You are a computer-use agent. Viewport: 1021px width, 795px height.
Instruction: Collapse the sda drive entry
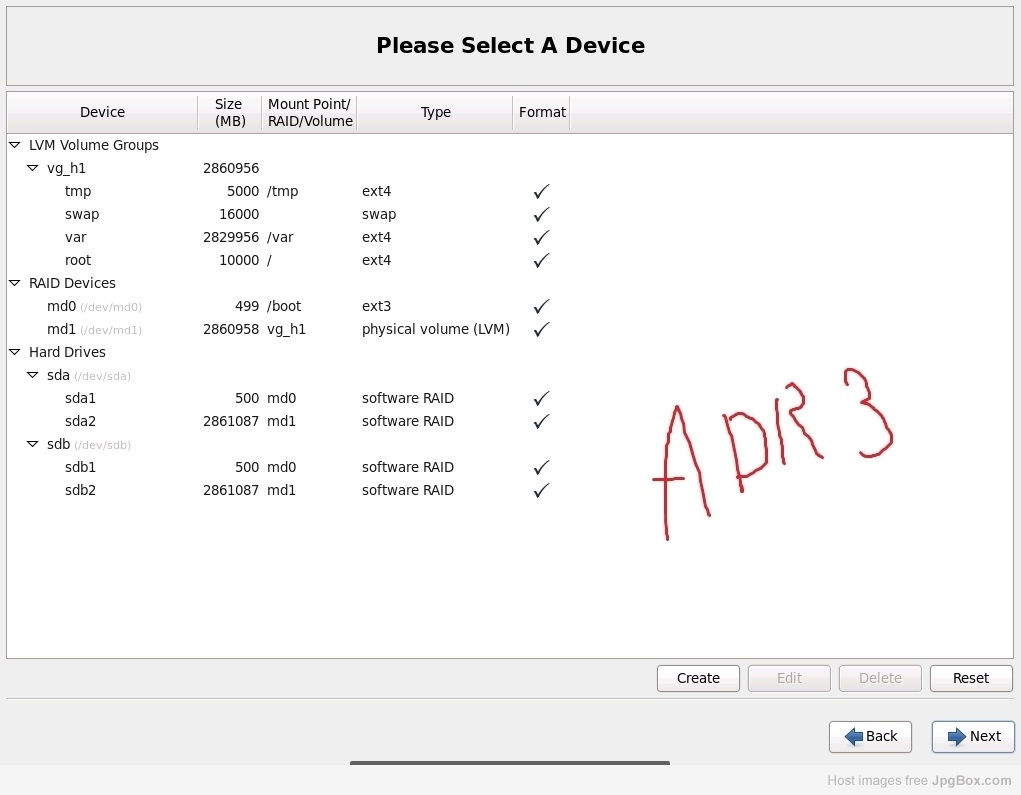33,375
